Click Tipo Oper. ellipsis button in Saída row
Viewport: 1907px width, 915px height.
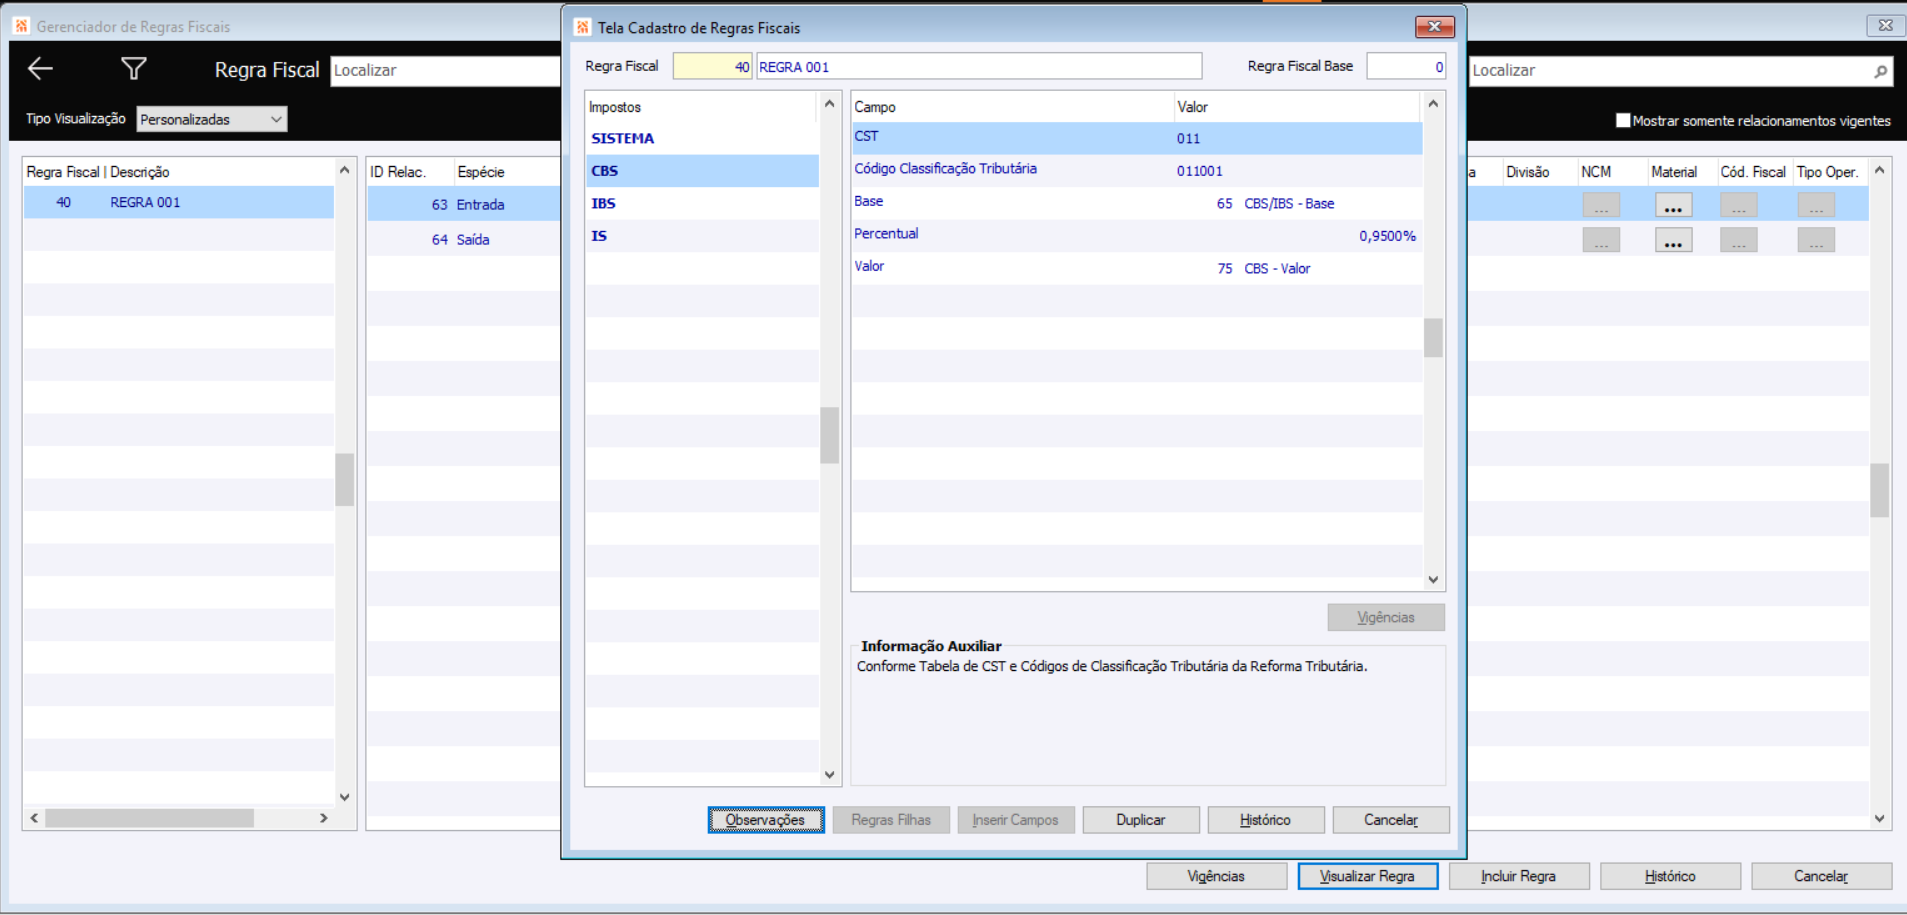(1816, 241)
